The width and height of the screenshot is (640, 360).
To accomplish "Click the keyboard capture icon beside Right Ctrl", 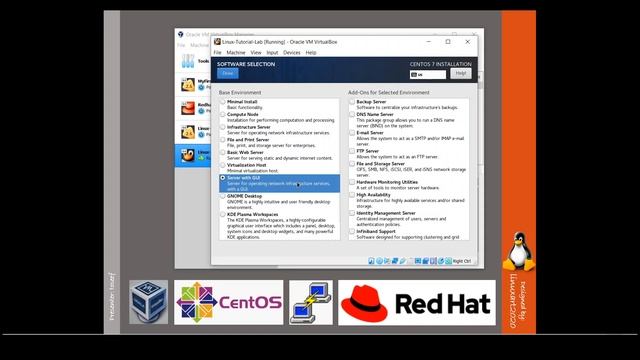I will (449, 261).
